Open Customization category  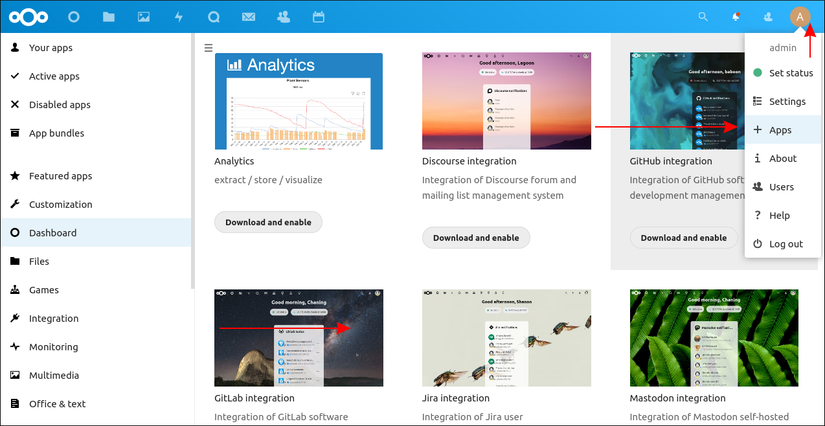pos(96,204)
